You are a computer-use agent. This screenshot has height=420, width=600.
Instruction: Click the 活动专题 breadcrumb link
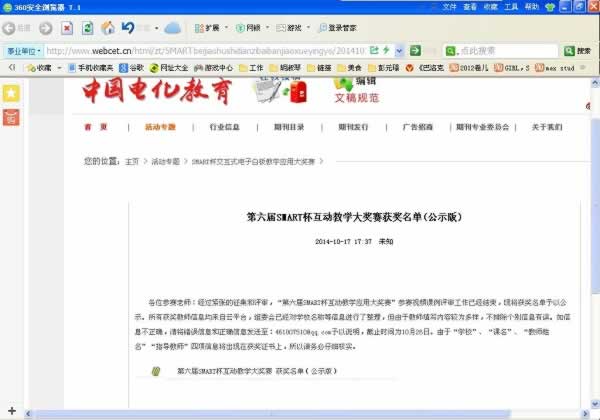pyautogui.click(x=166, y=162)
